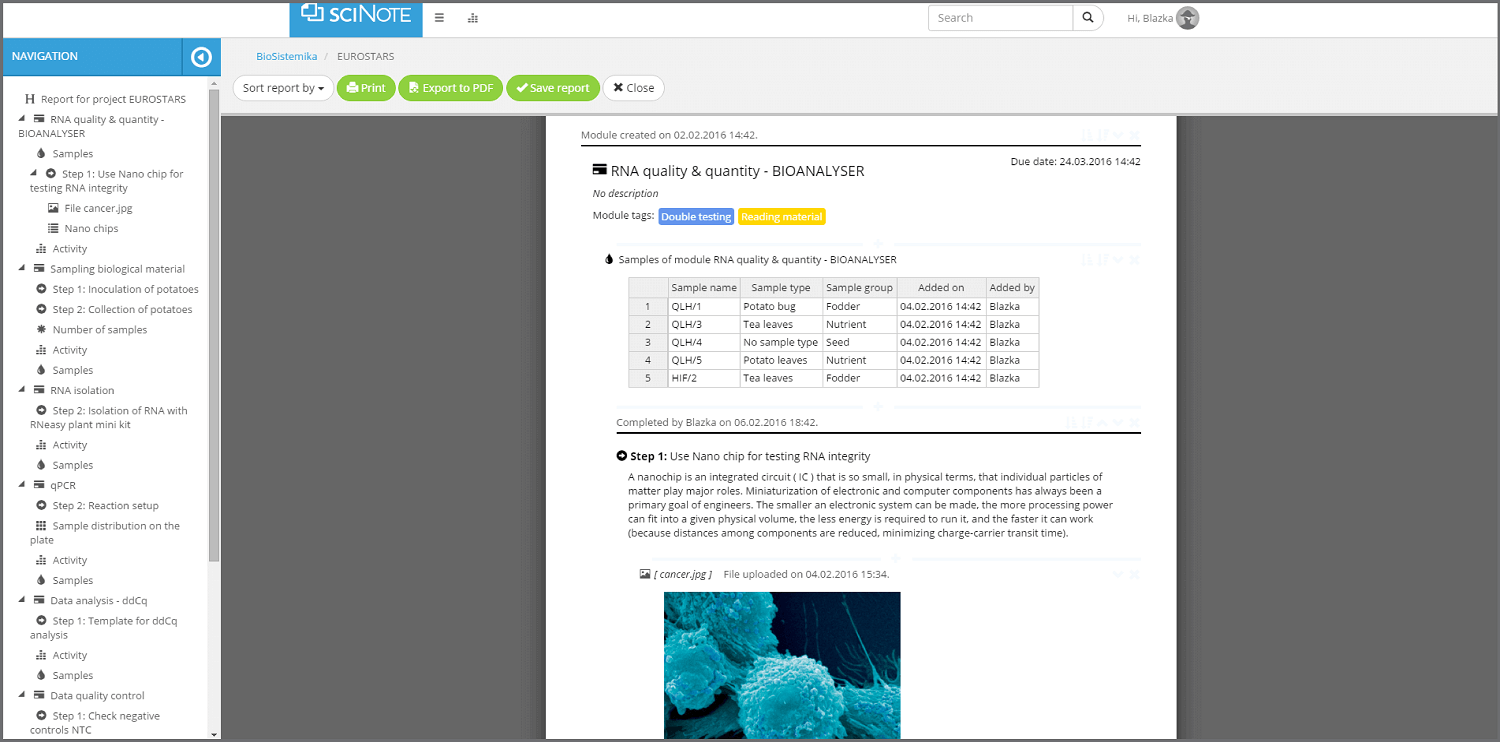Open the BioSistemika breadcrumb link
The height and width of the screenshot is (742, 1500).
pyautogui.click(x=287, y=57)
